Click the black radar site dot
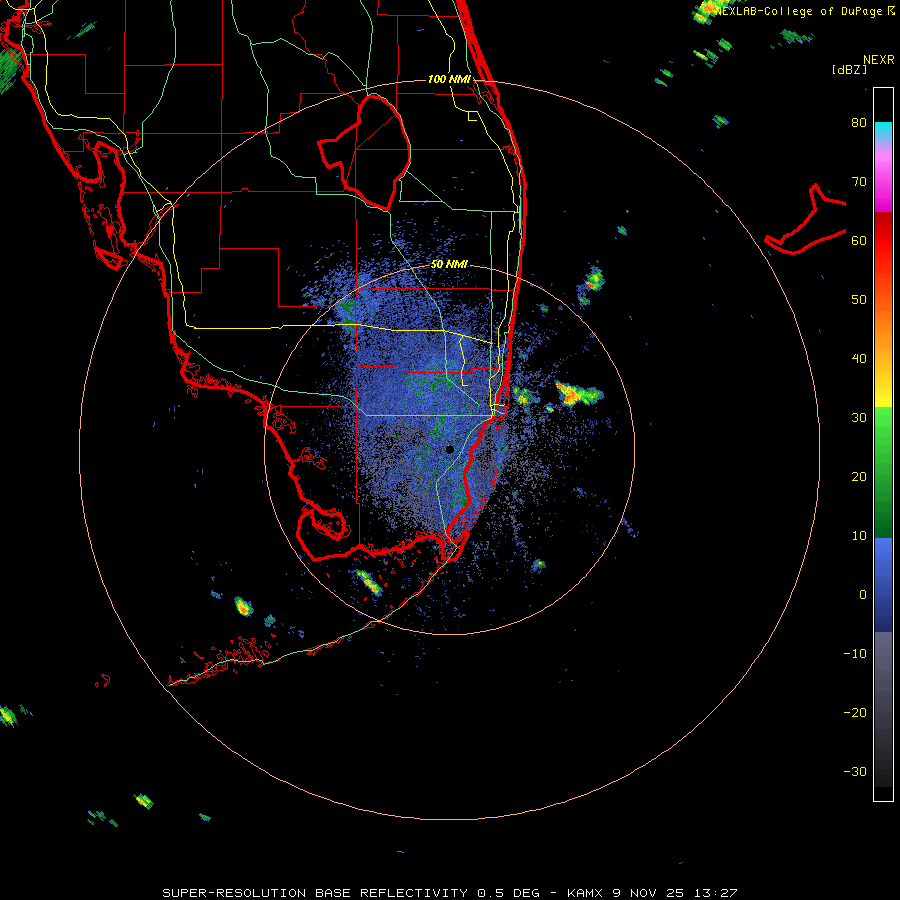Viewport: 900px width, 900px height. (x=449, y=449)
